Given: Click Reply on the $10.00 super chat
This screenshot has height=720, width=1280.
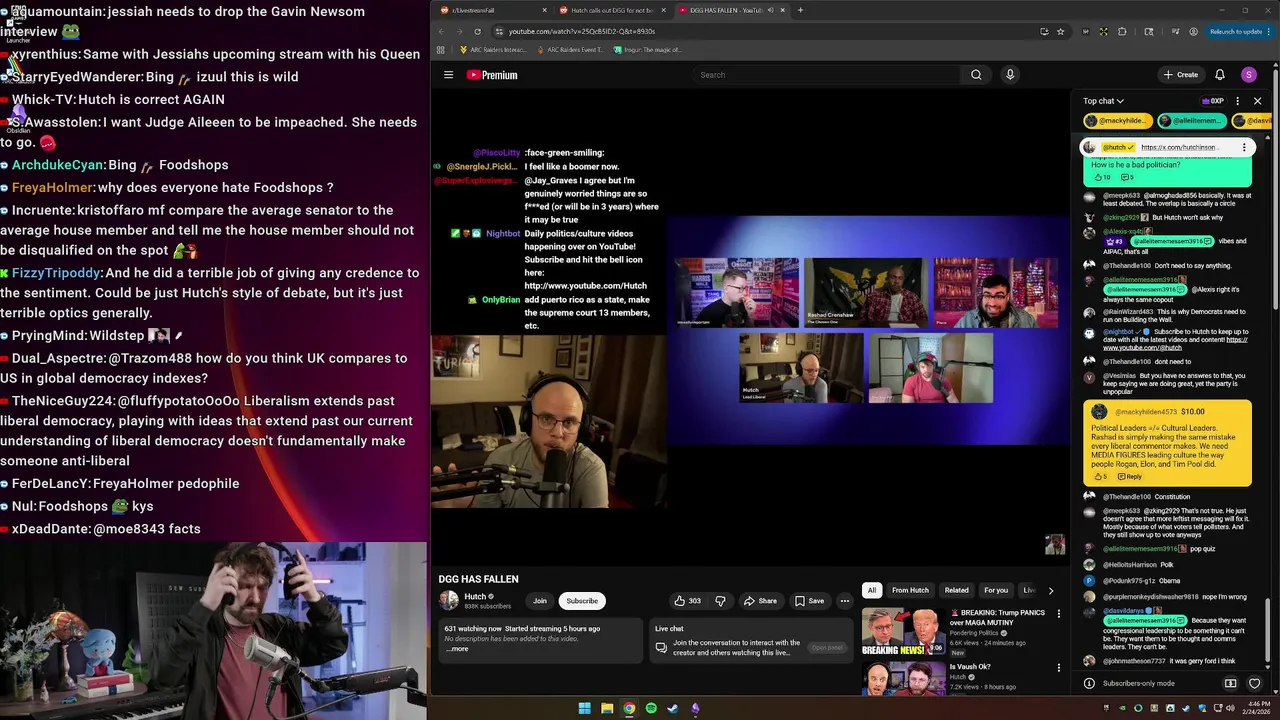Looking at the screenshot, I should pos(1129,476).
